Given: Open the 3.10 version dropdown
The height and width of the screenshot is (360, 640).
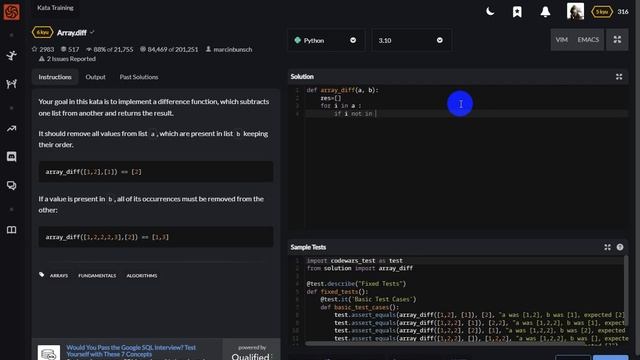Looking at the screenshot, I should 411,40.
